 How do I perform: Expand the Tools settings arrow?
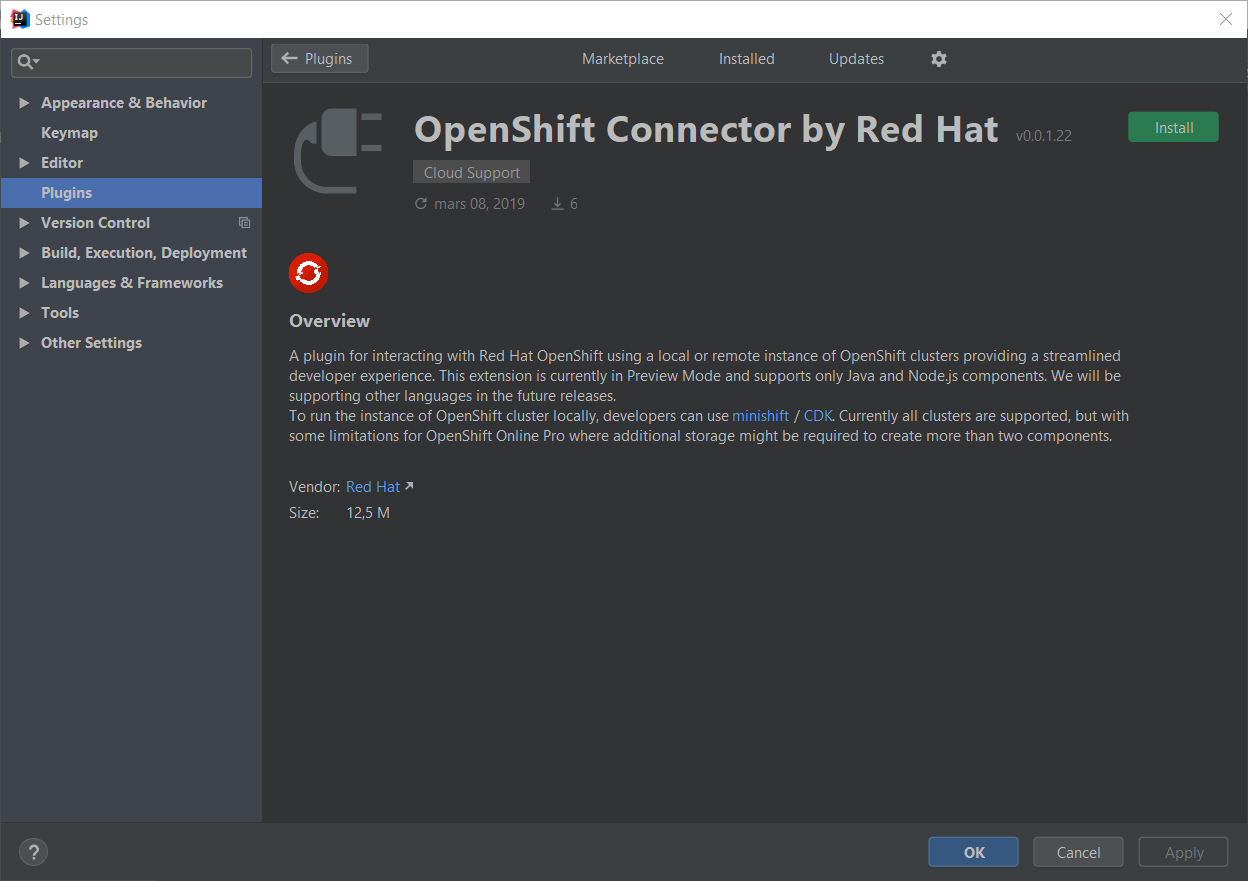tap(24, 313)
